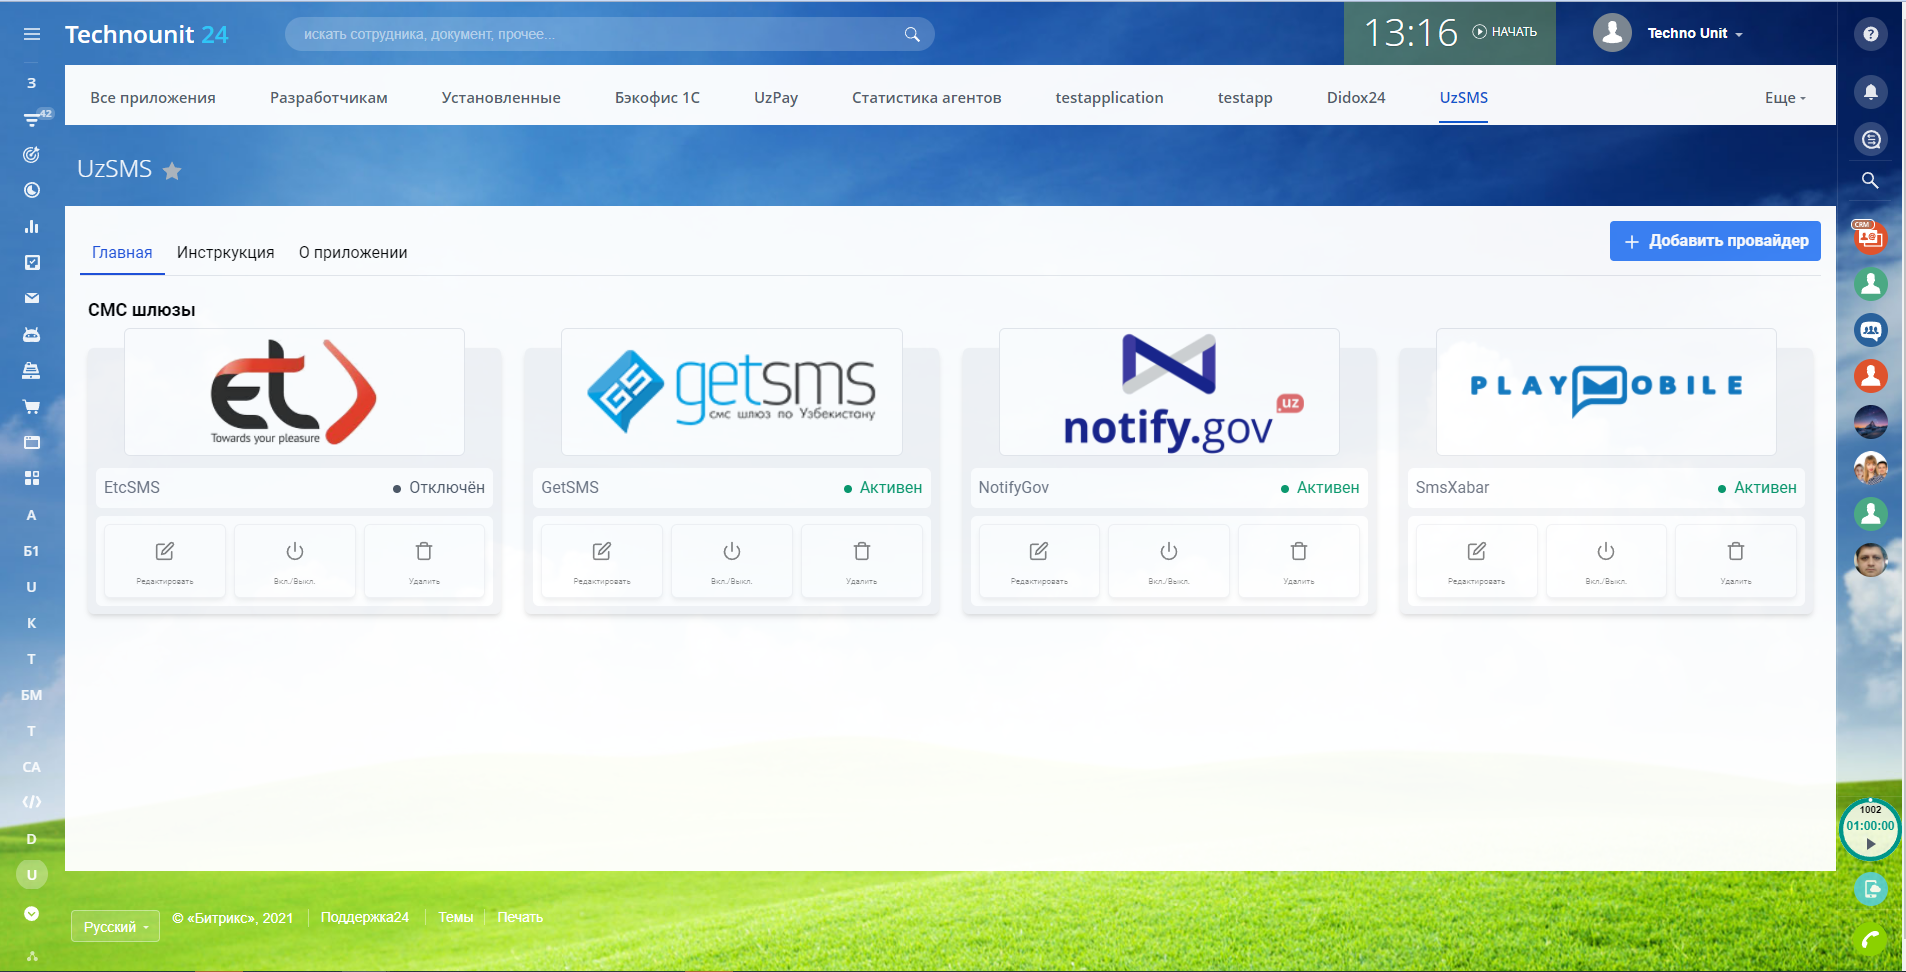The image size is (1906, 972).
Task: Start the 01:00:00 timer play button
Action: [1870, 843]
